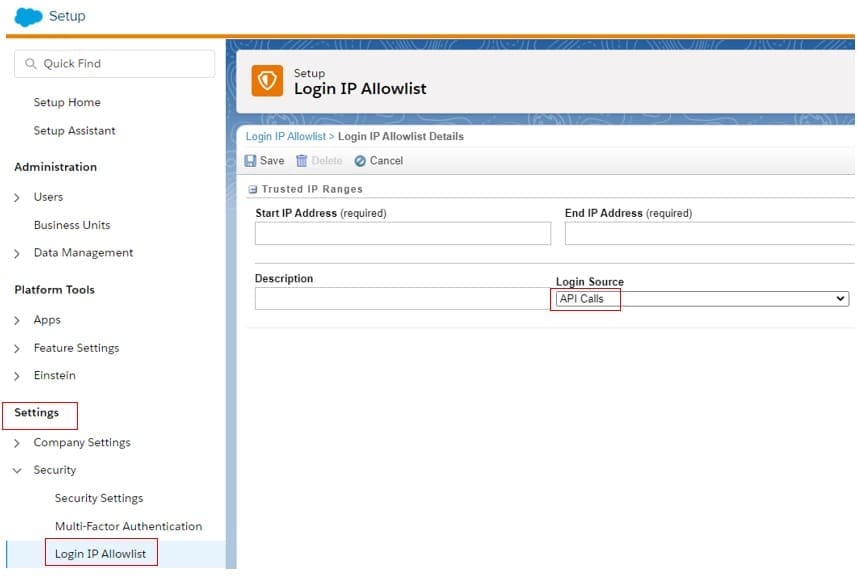857x580 pixels.
Task: Select Multi-Factor Authentication menu item
Action: tap(128, 526)
